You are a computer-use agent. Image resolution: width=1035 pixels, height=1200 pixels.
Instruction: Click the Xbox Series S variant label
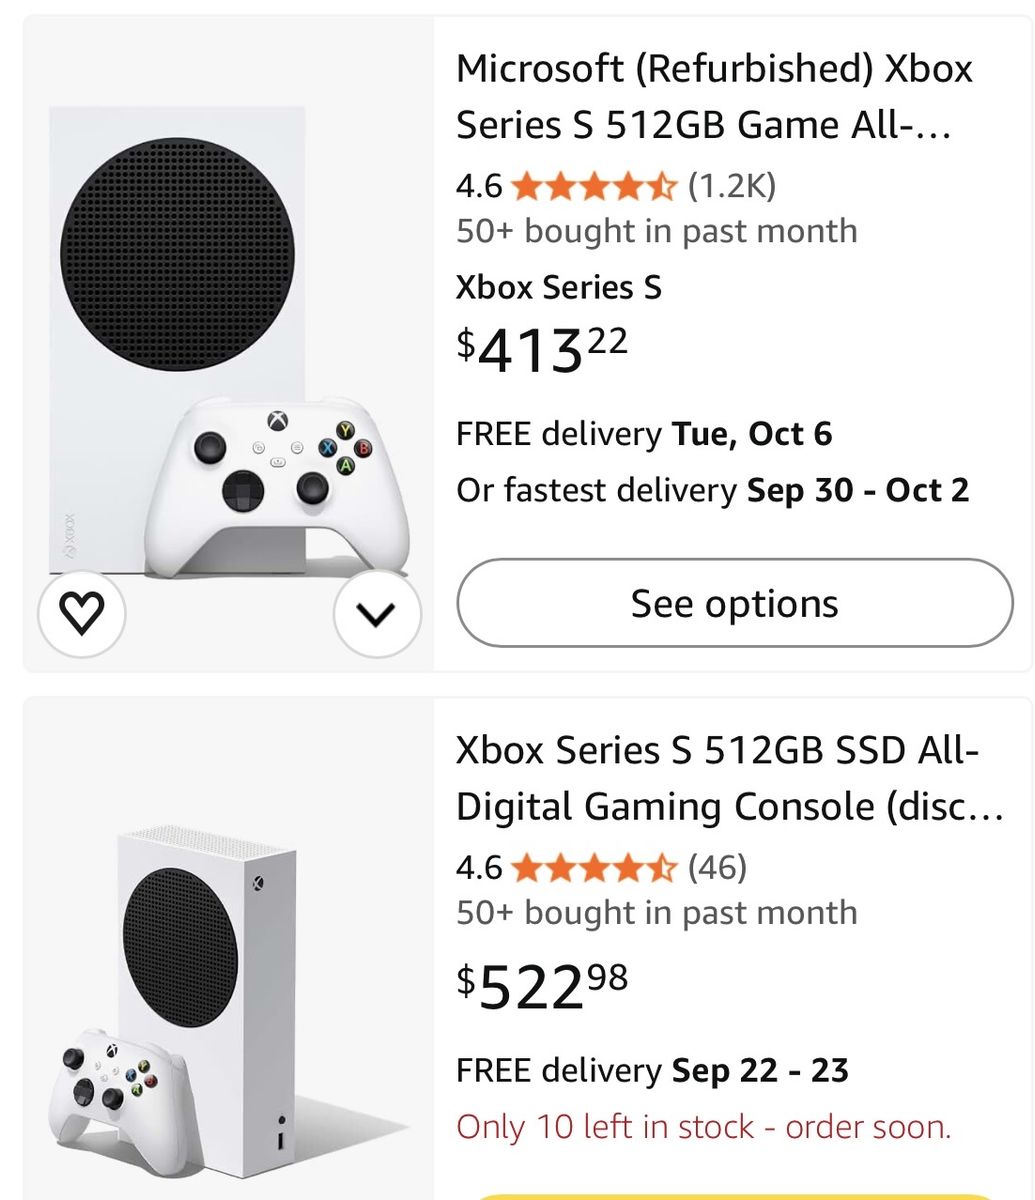[x=559, y=287]
